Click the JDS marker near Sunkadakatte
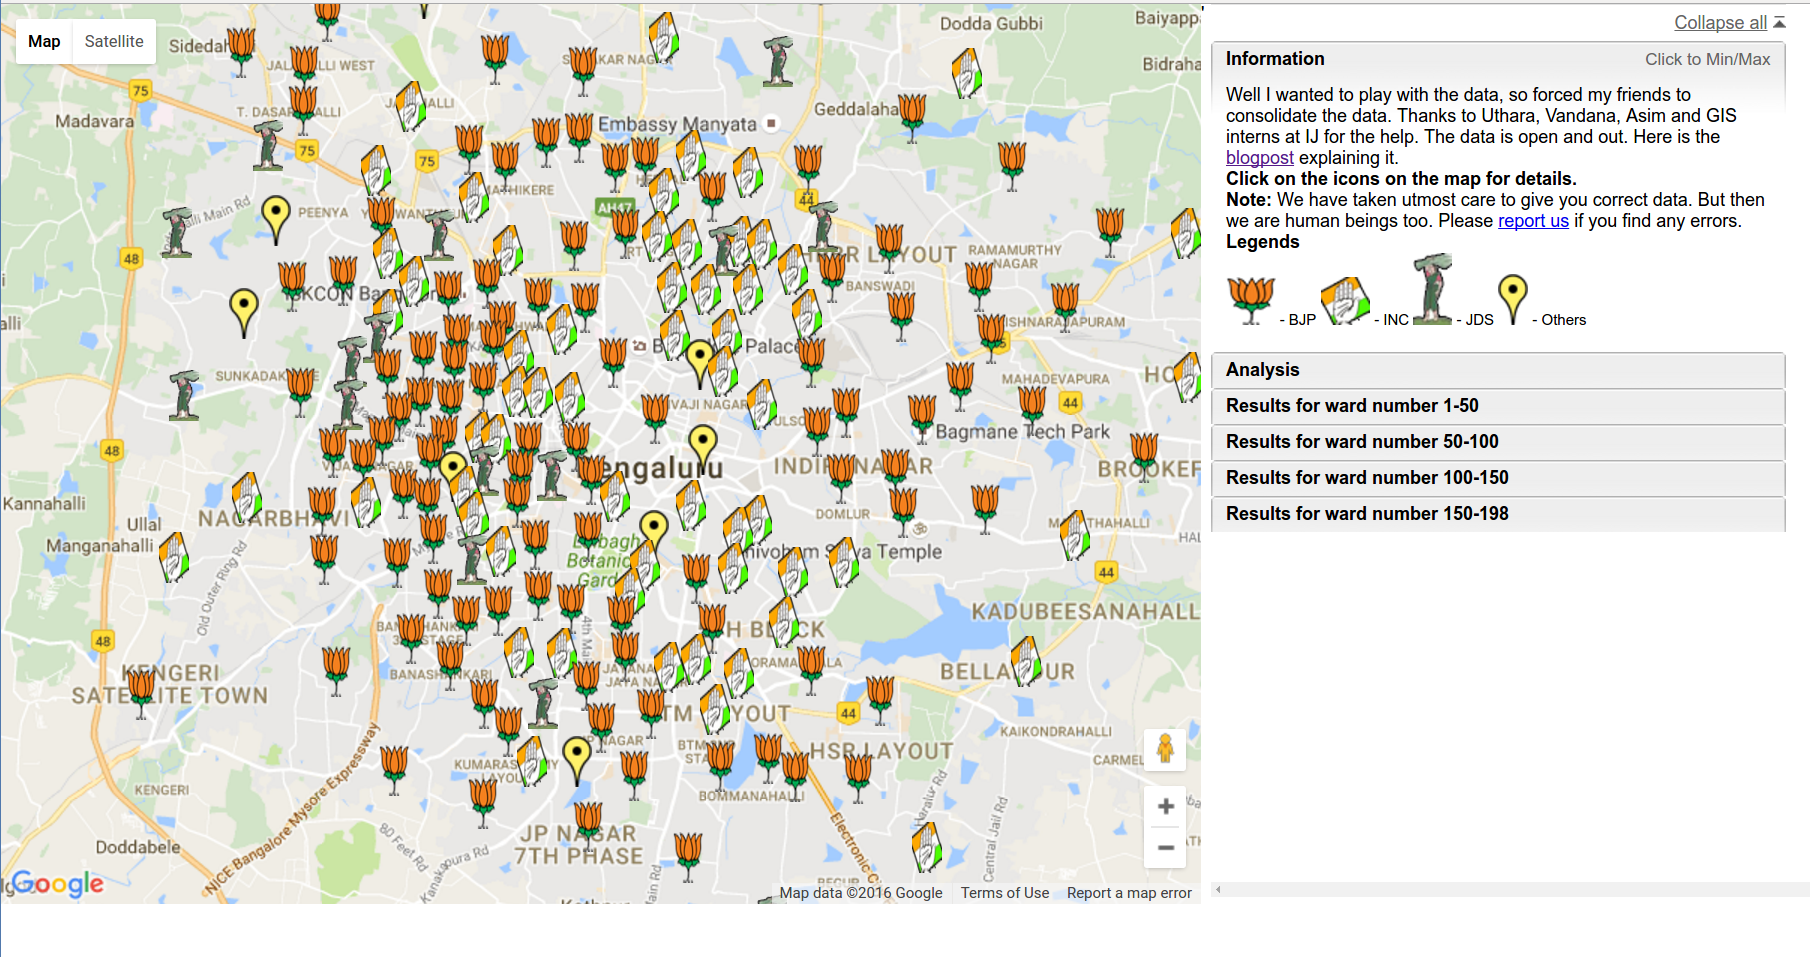The width and height of the screenshot is (1810, 957). (184, 397)
